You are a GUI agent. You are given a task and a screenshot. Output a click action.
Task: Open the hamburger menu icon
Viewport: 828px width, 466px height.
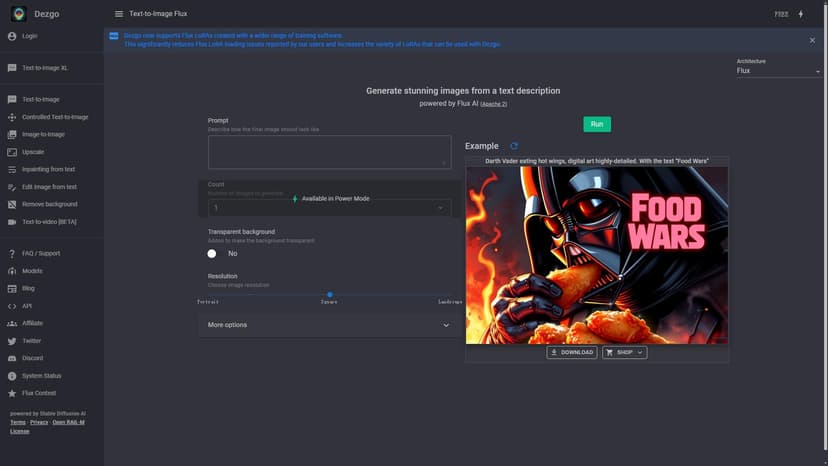(x=119, y=14)
